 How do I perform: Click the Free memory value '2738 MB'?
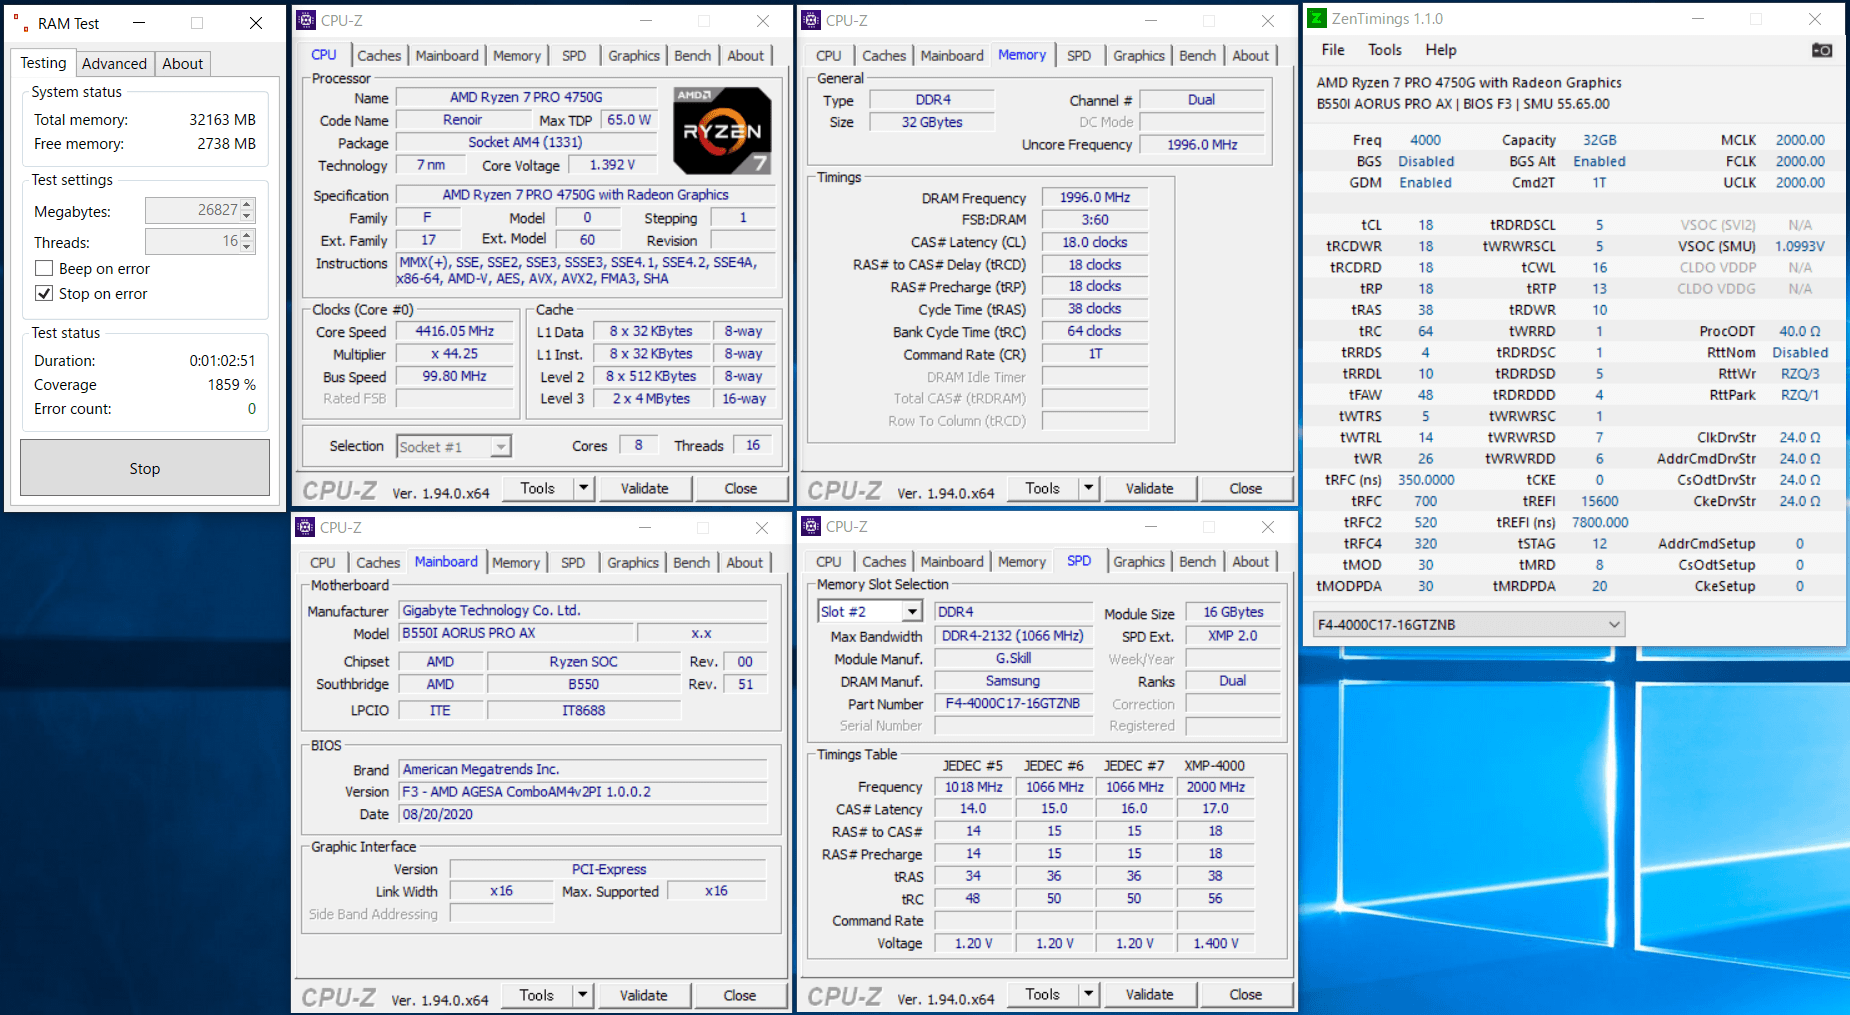click(226, 144)
